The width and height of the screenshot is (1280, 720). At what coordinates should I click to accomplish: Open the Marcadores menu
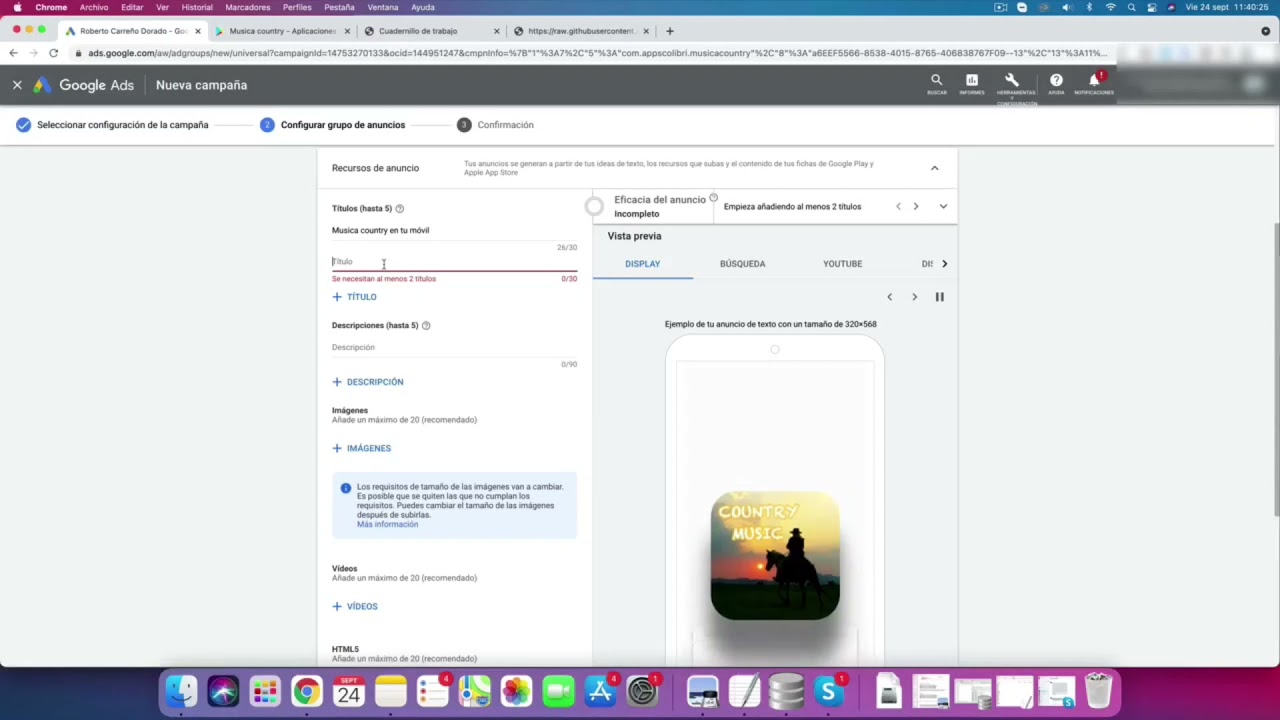[247, 7]
